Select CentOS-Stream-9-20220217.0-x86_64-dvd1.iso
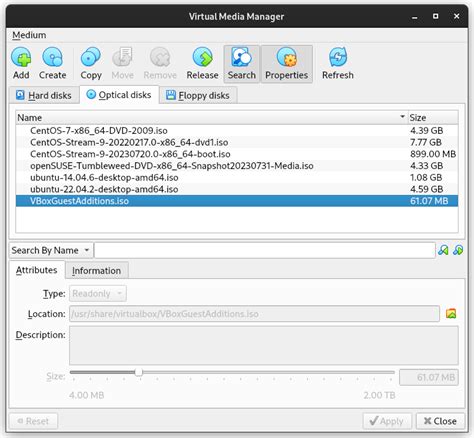Viewport: 474px width, 438px height. (237, 142)
